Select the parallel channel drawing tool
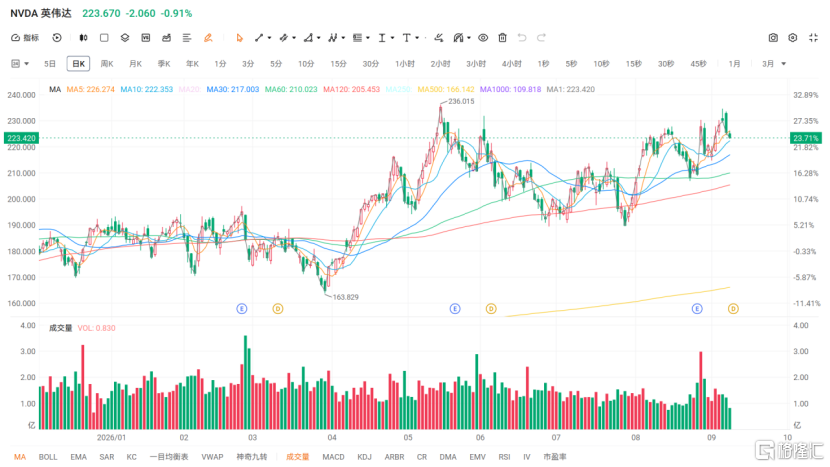 click(x=284, y=38)
